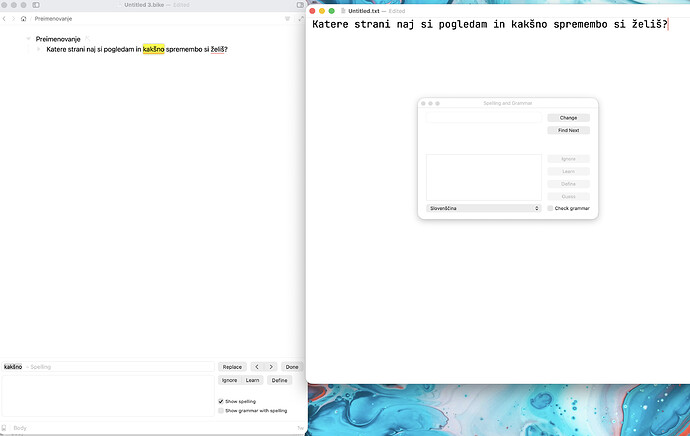690x436 pixels.
Task: Click the replacement text field in Spelling dialog
Action: point(484,117)
